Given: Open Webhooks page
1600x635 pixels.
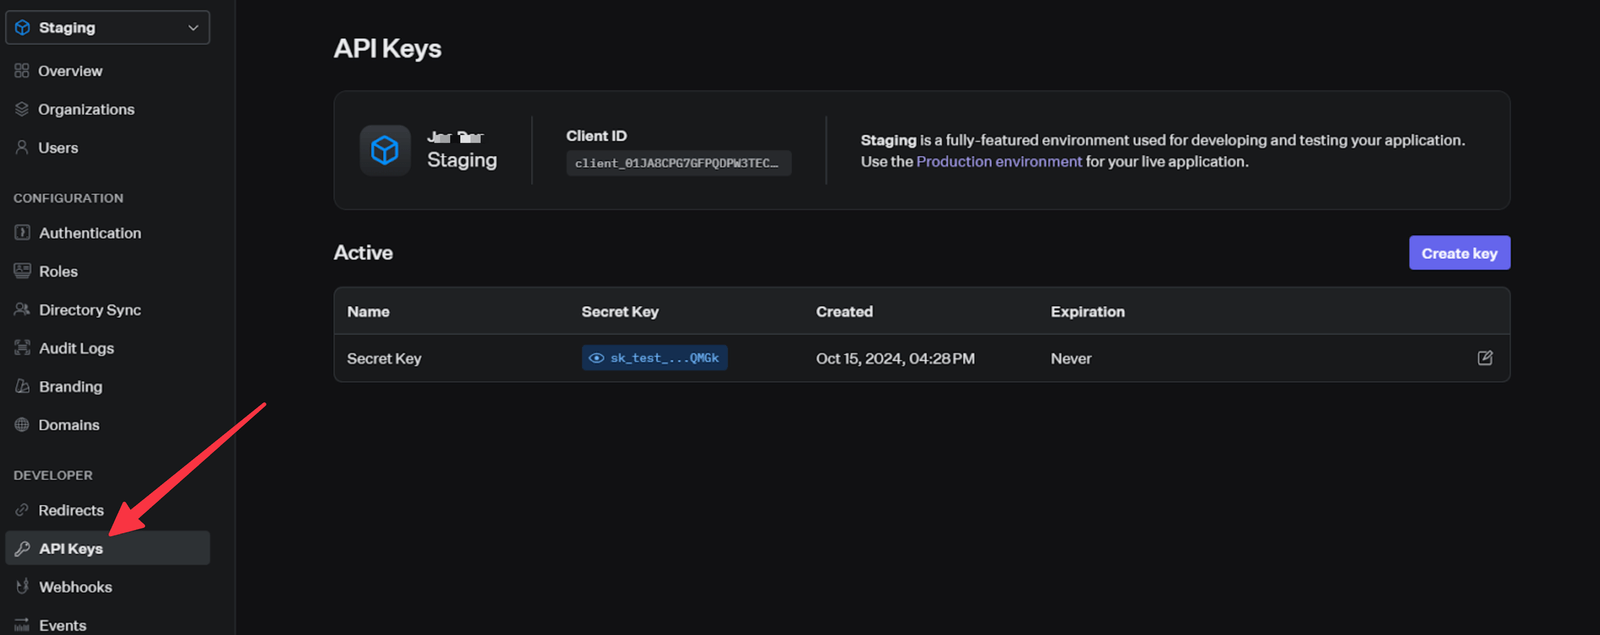Looking at the screenshot, I should (75, 587).
